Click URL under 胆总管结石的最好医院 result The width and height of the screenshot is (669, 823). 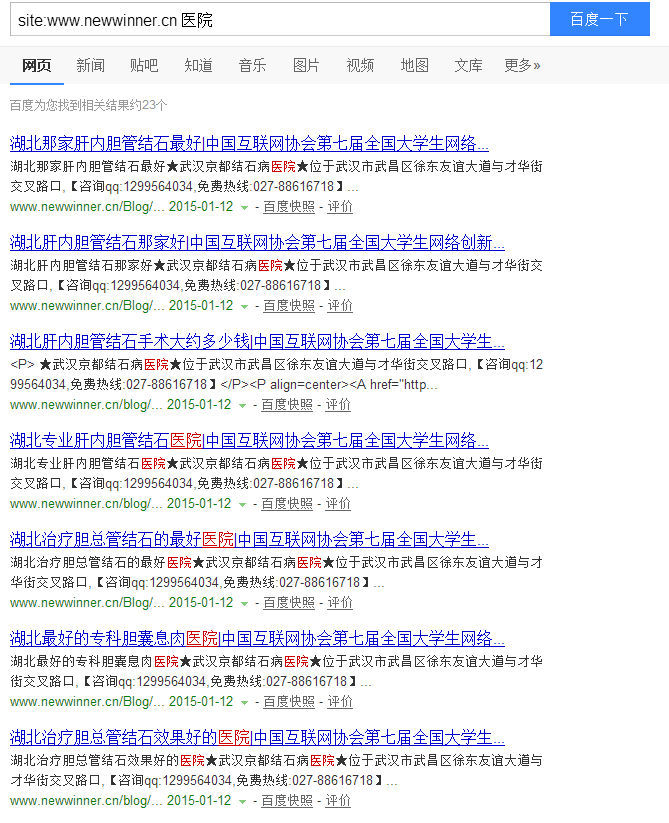pos(87,603)
